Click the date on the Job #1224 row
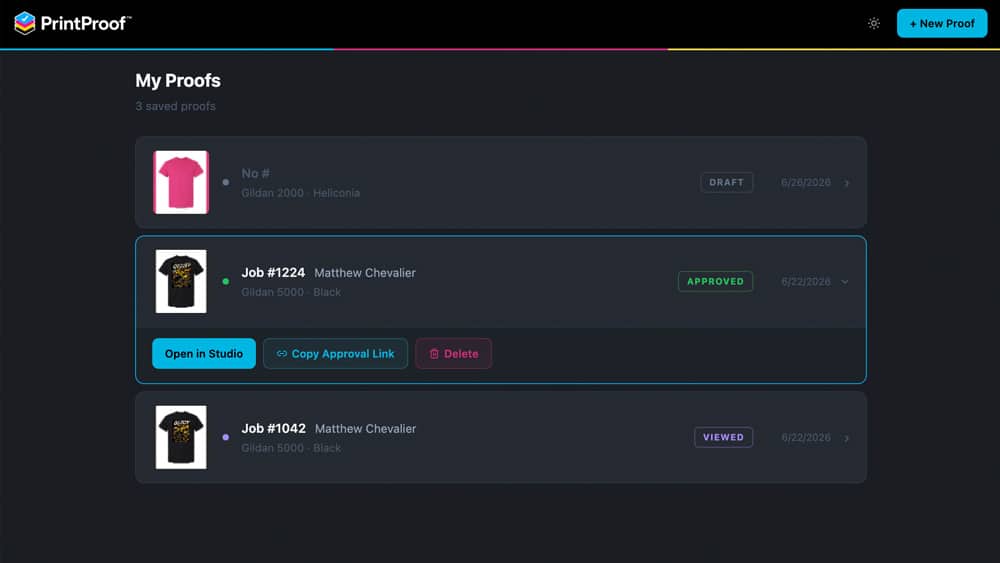Screen dimensions: 1000x563 point(805,281)
